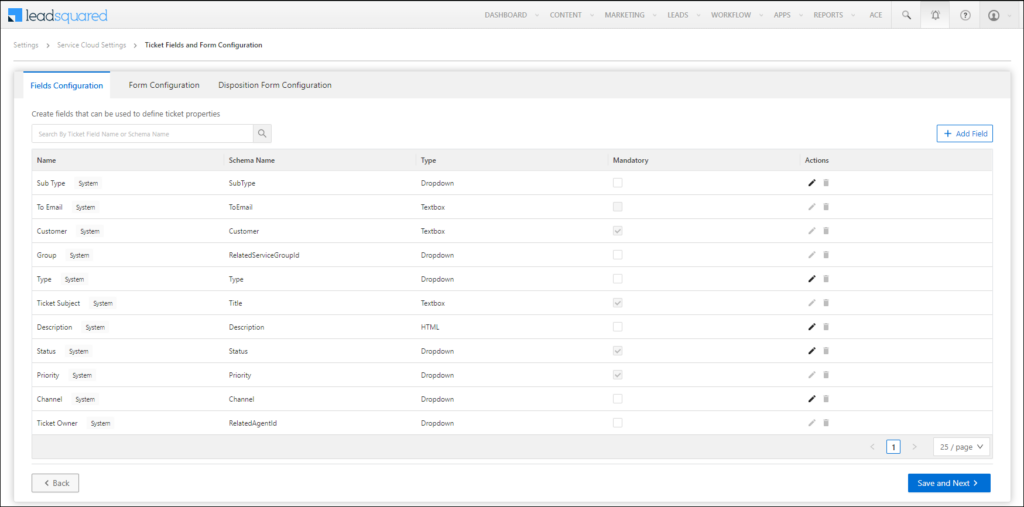This screenshot has width=1024, height=507.
Task: Edit the Description field with pencil icon
Action: click(x=812, y=327)
